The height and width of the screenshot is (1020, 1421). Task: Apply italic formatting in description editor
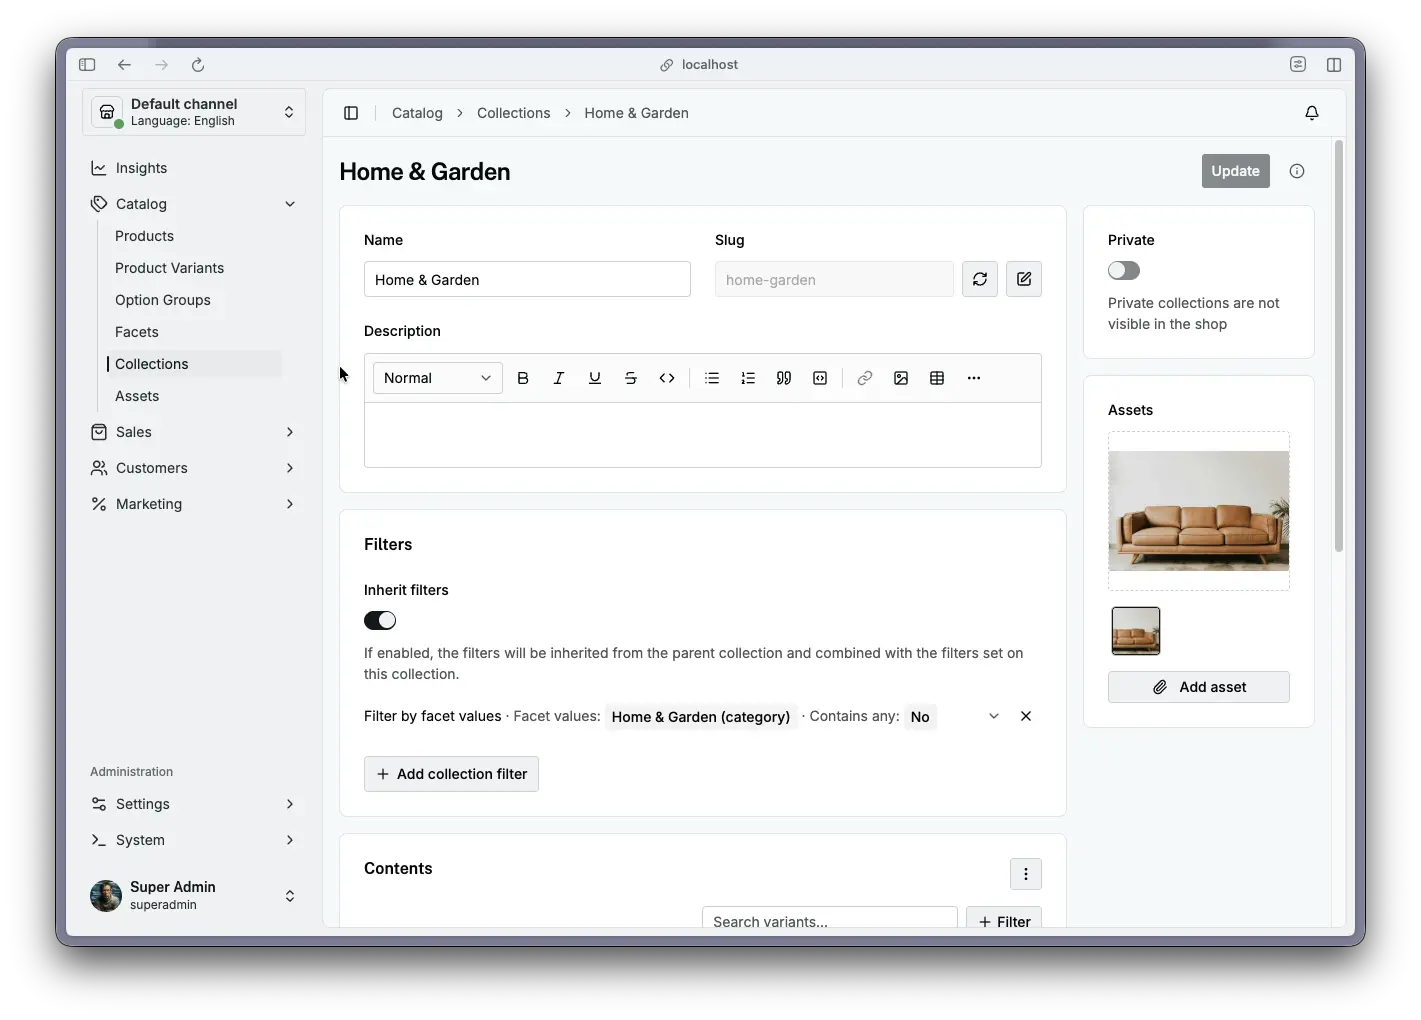(x=559, y=378)
